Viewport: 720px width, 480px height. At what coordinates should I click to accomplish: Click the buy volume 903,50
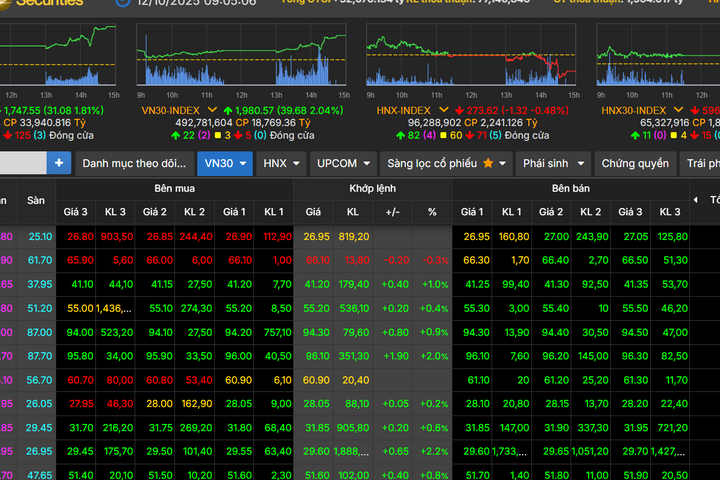117,237
